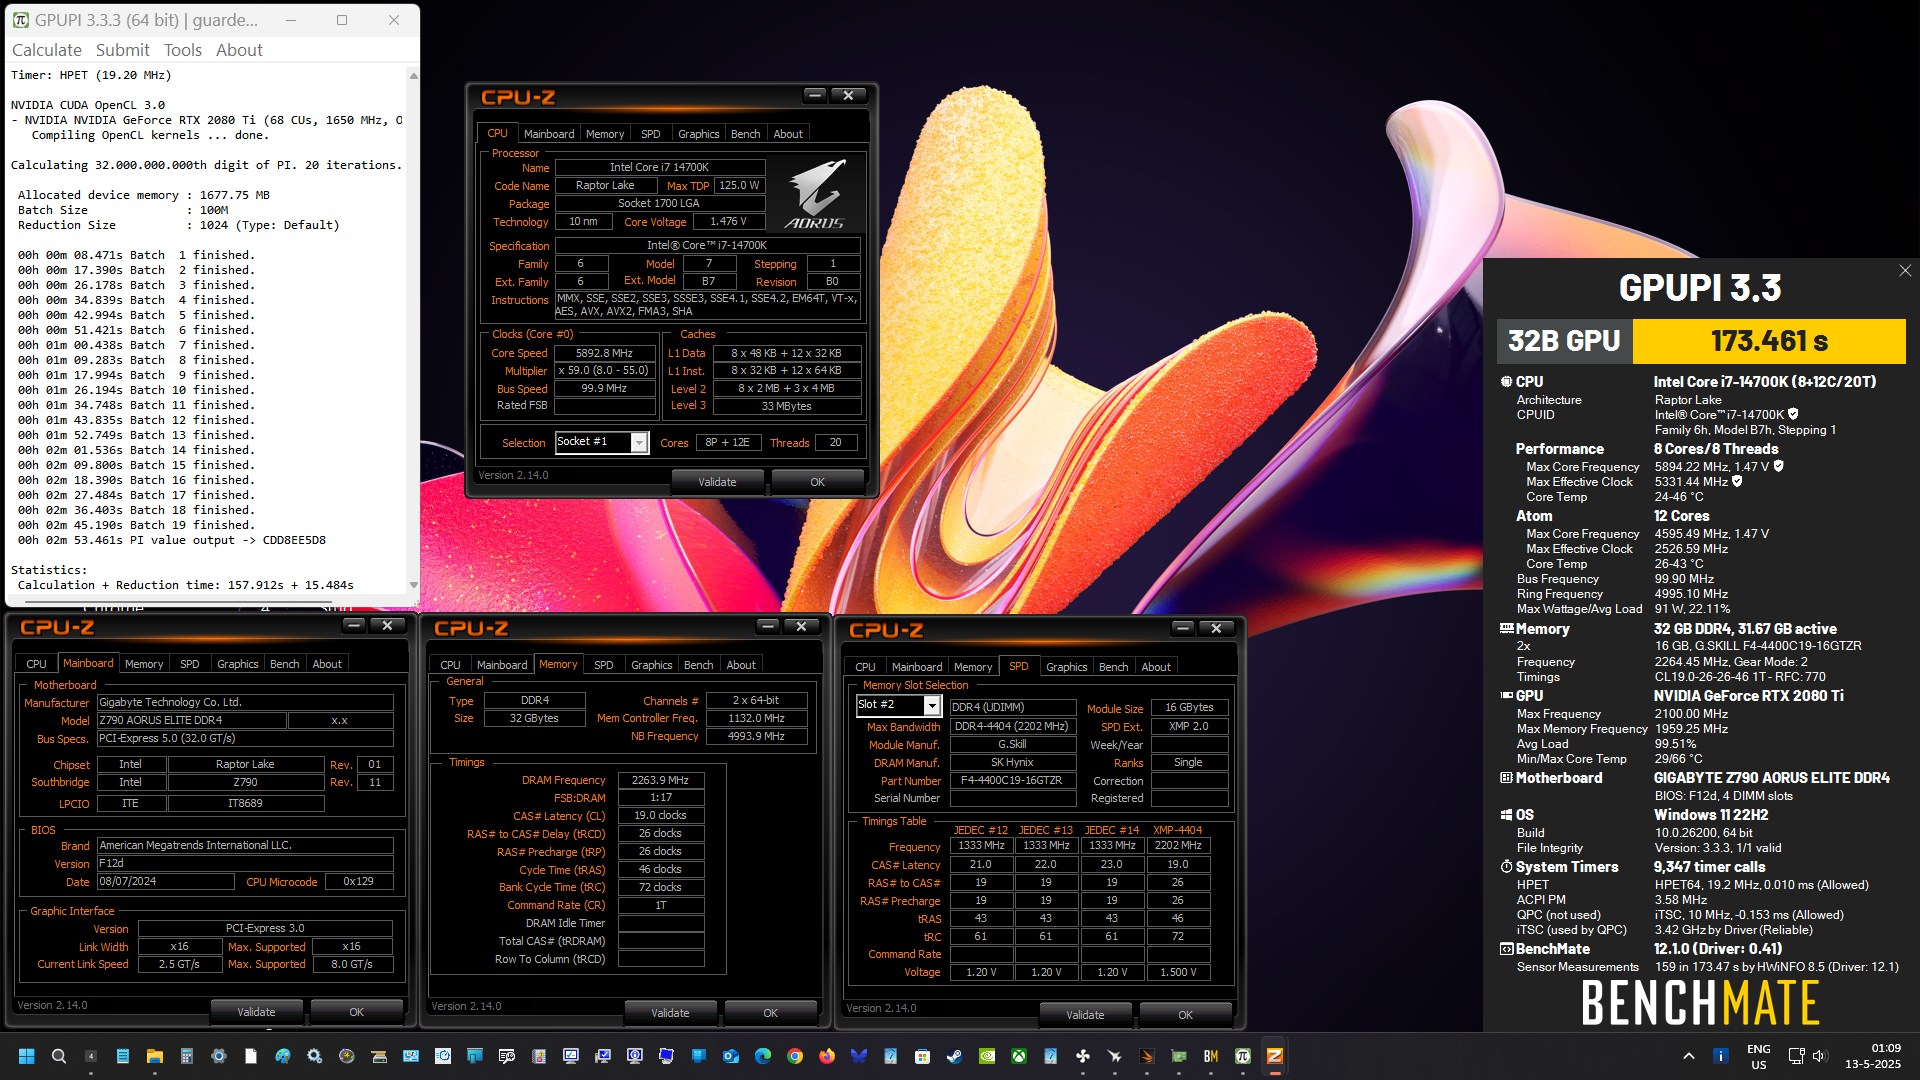
Task: Open Outlook from the taskbar
Action: point(731,1056)
